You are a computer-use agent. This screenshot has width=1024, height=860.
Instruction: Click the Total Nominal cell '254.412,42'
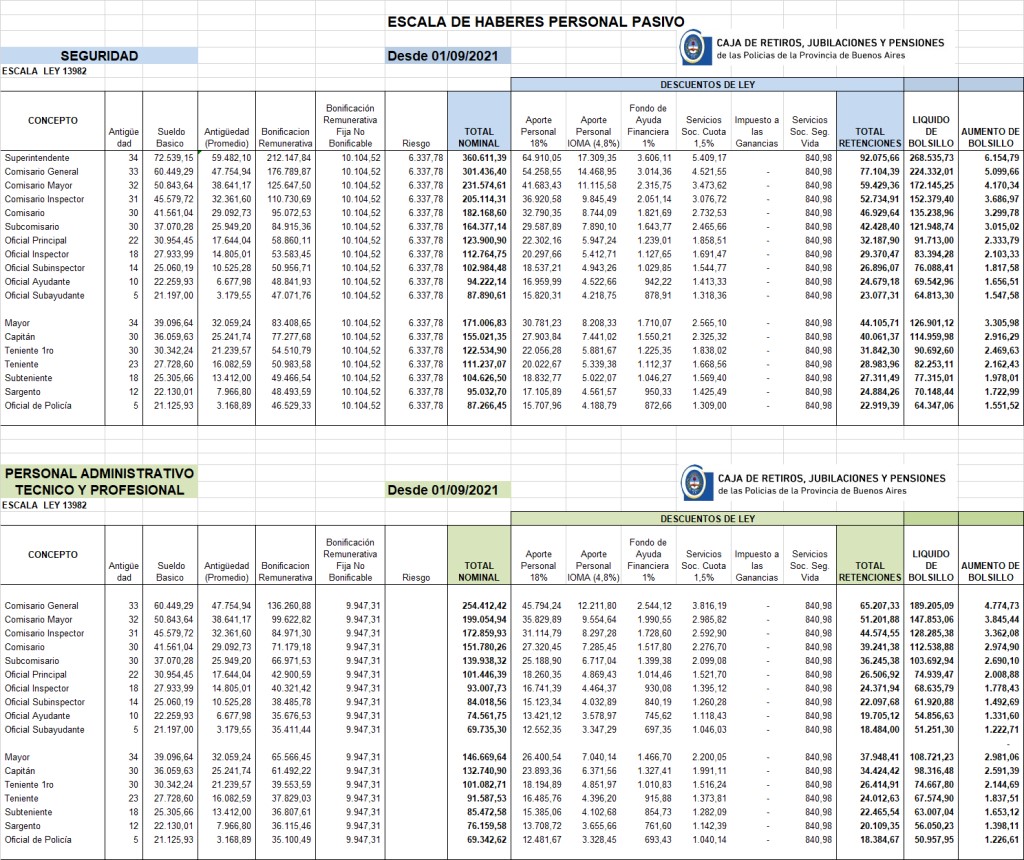coord(484,606)
